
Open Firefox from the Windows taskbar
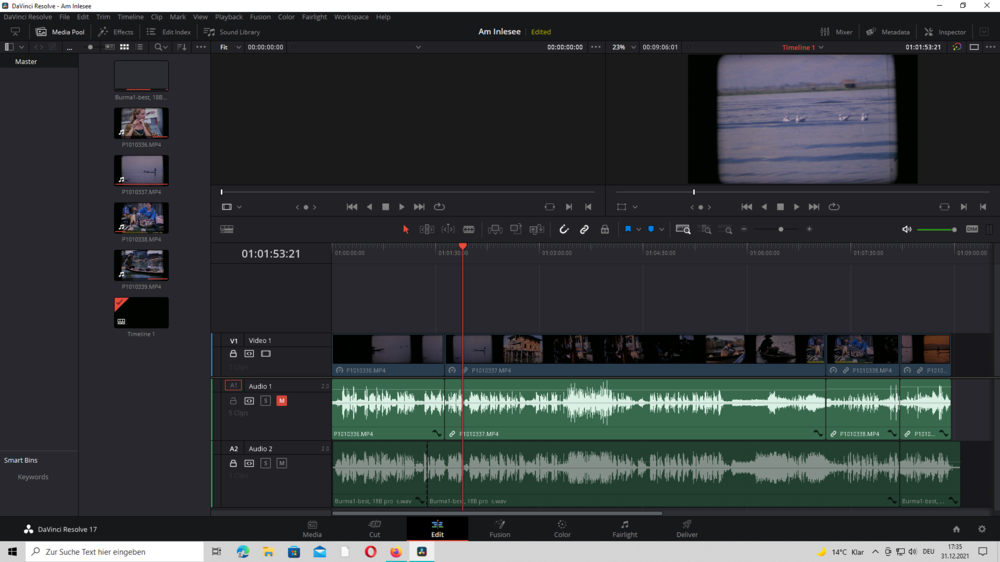click(396, 552)
